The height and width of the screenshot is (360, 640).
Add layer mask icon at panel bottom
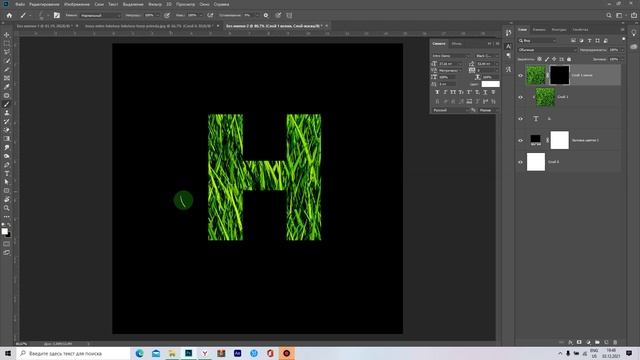point(579,342)
